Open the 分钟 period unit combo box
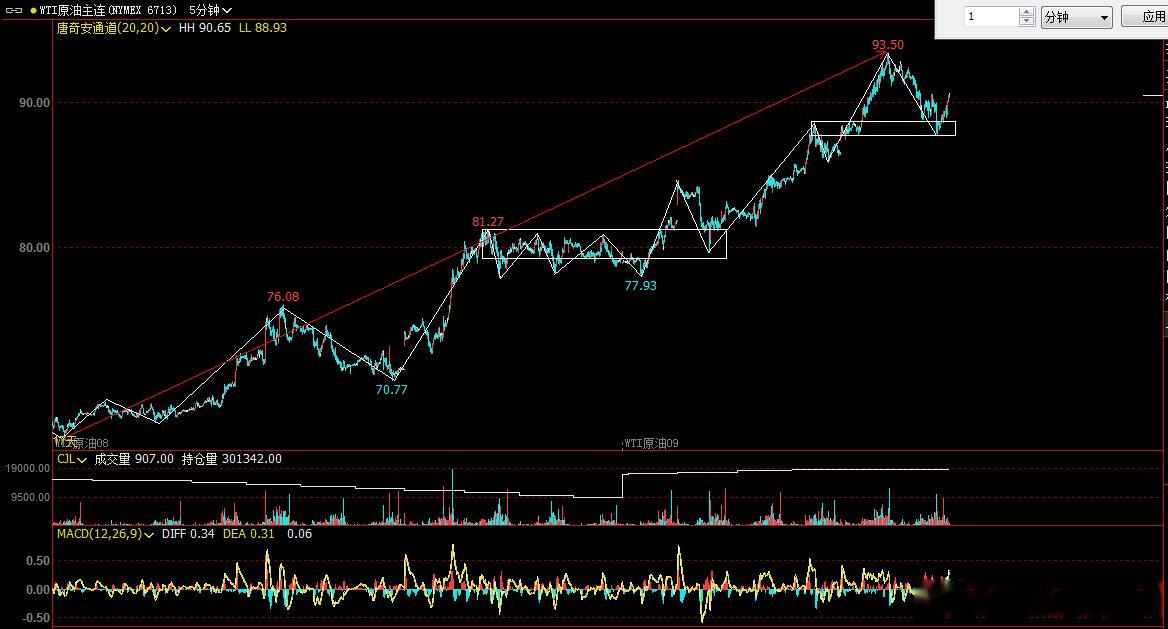The image size is (1168, 629). click(1076, 17)
